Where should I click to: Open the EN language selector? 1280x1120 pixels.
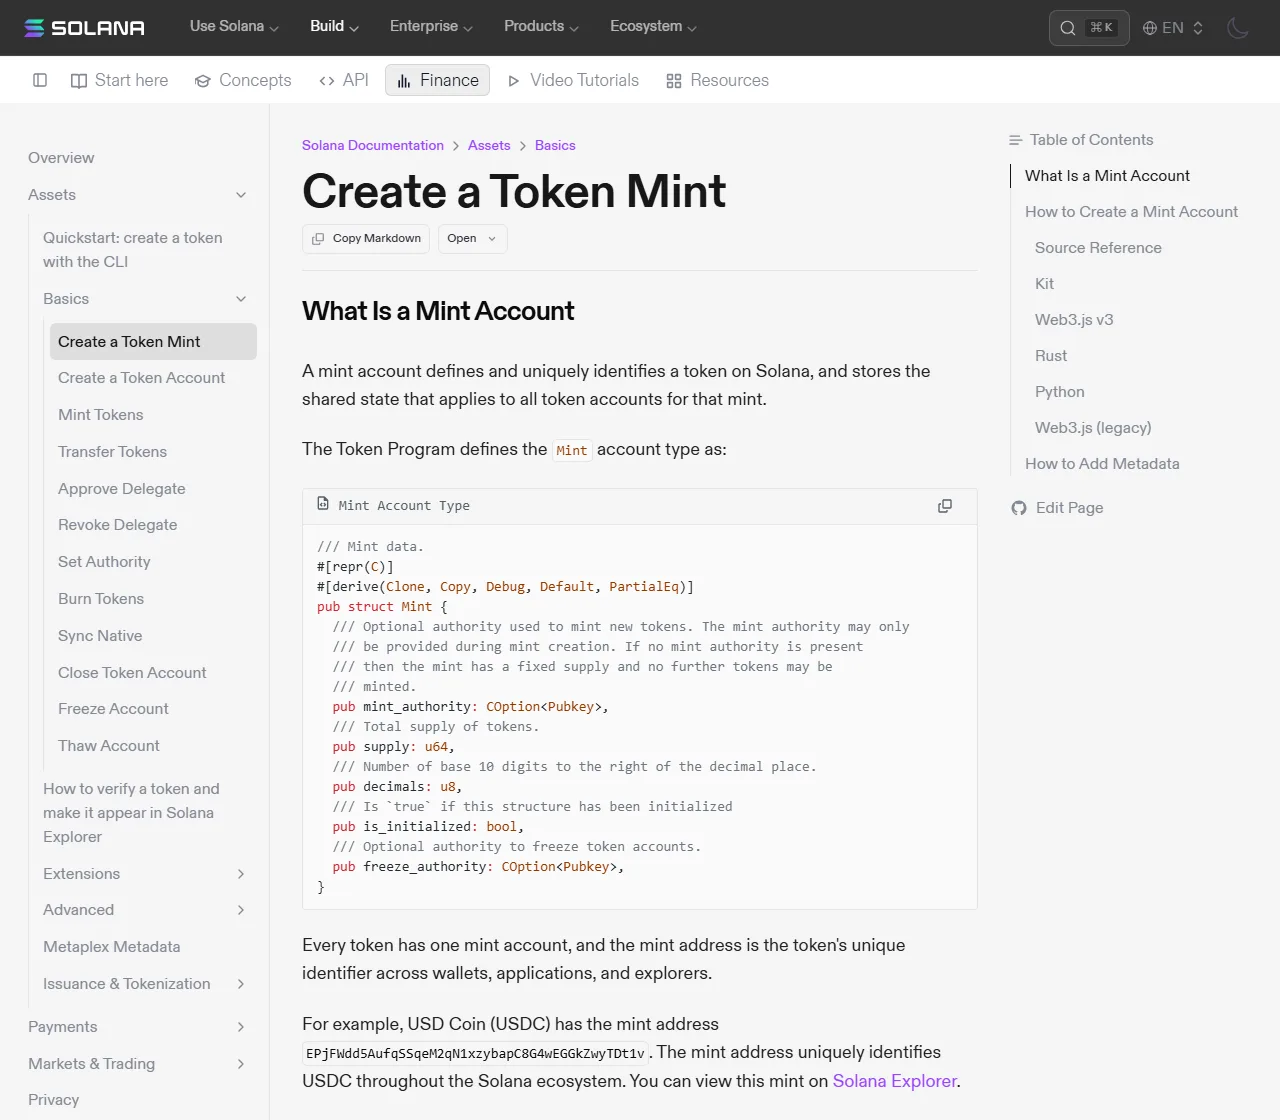tap(1173, 28)
